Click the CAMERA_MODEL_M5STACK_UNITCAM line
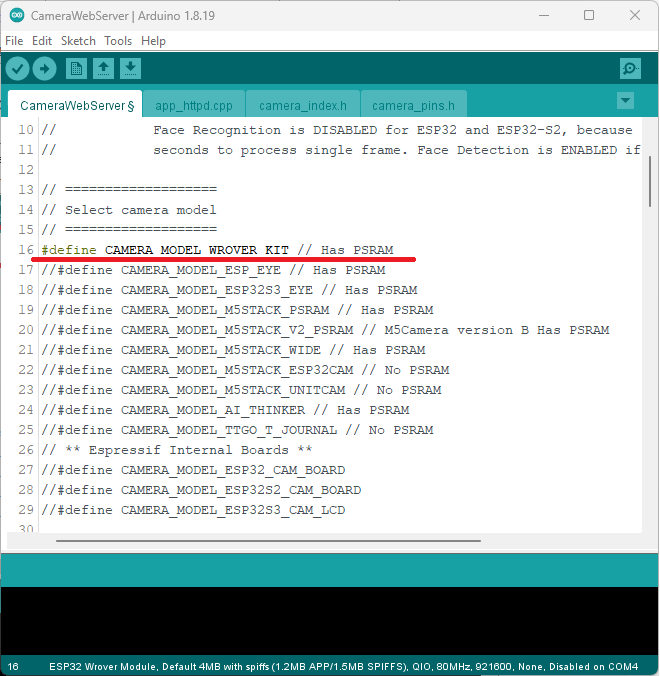This screenshot has width=660, height=676. tap(241, 390)
